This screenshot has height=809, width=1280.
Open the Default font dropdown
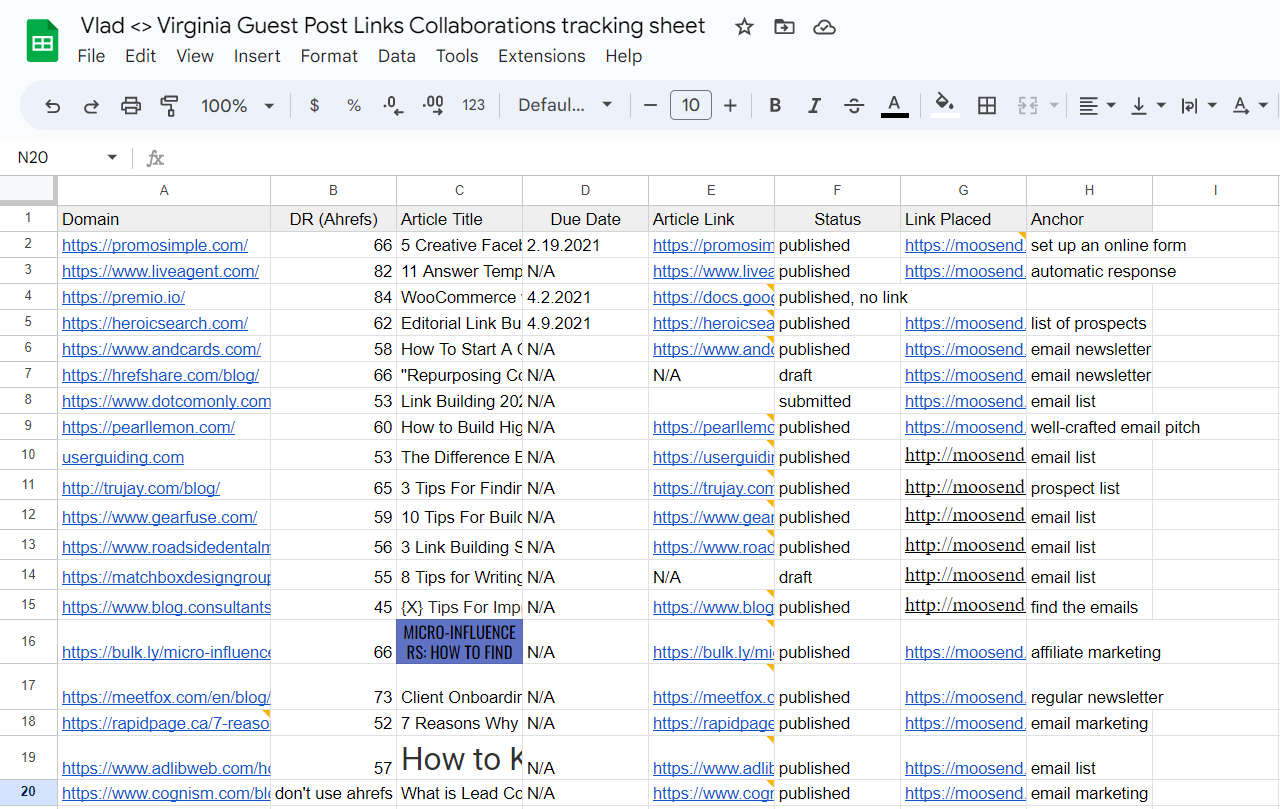(565, 105)
